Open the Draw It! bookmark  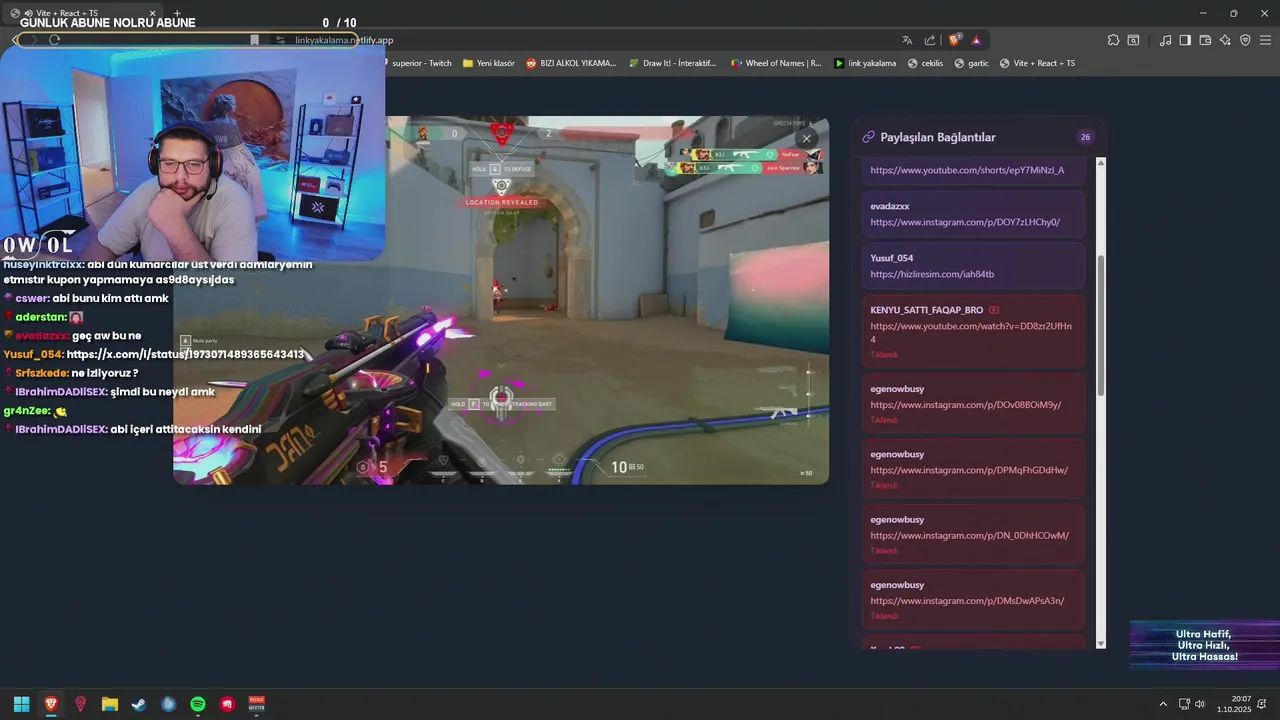click(673, 63)
